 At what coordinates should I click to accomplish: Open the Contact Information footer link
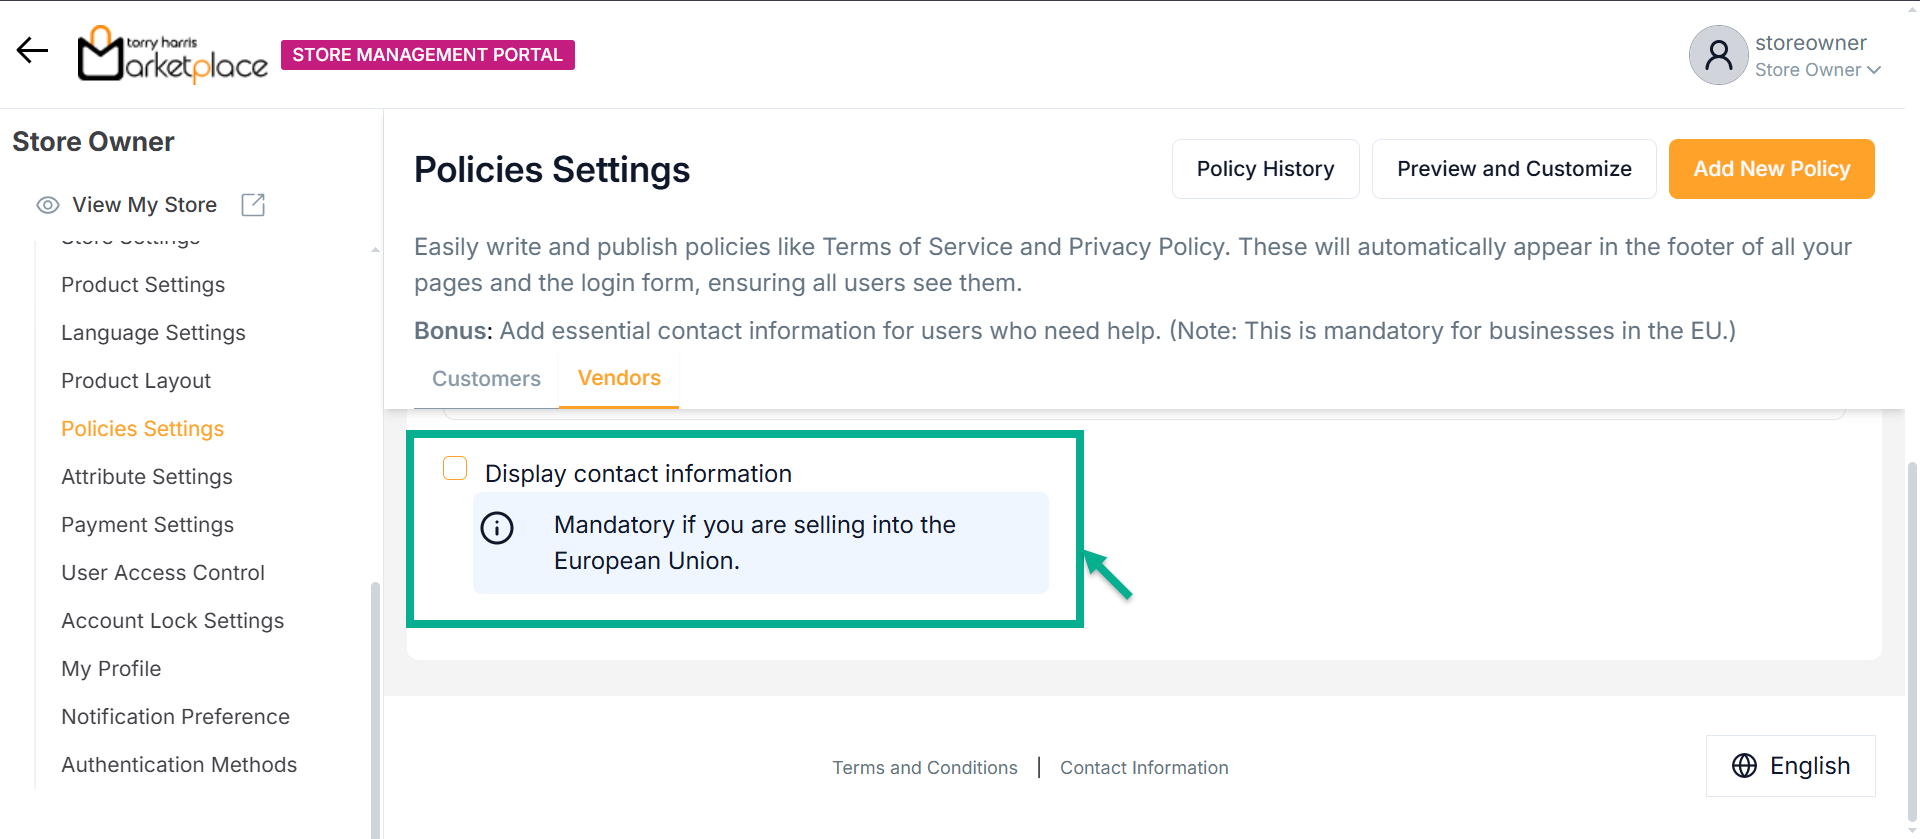pos(1143,768)
